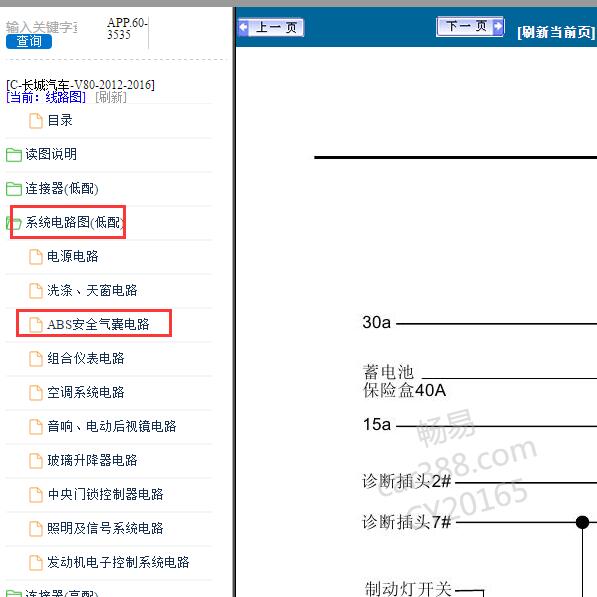Click the open folder icon for 系统电路图(低配)

click(x=14, y=223)
